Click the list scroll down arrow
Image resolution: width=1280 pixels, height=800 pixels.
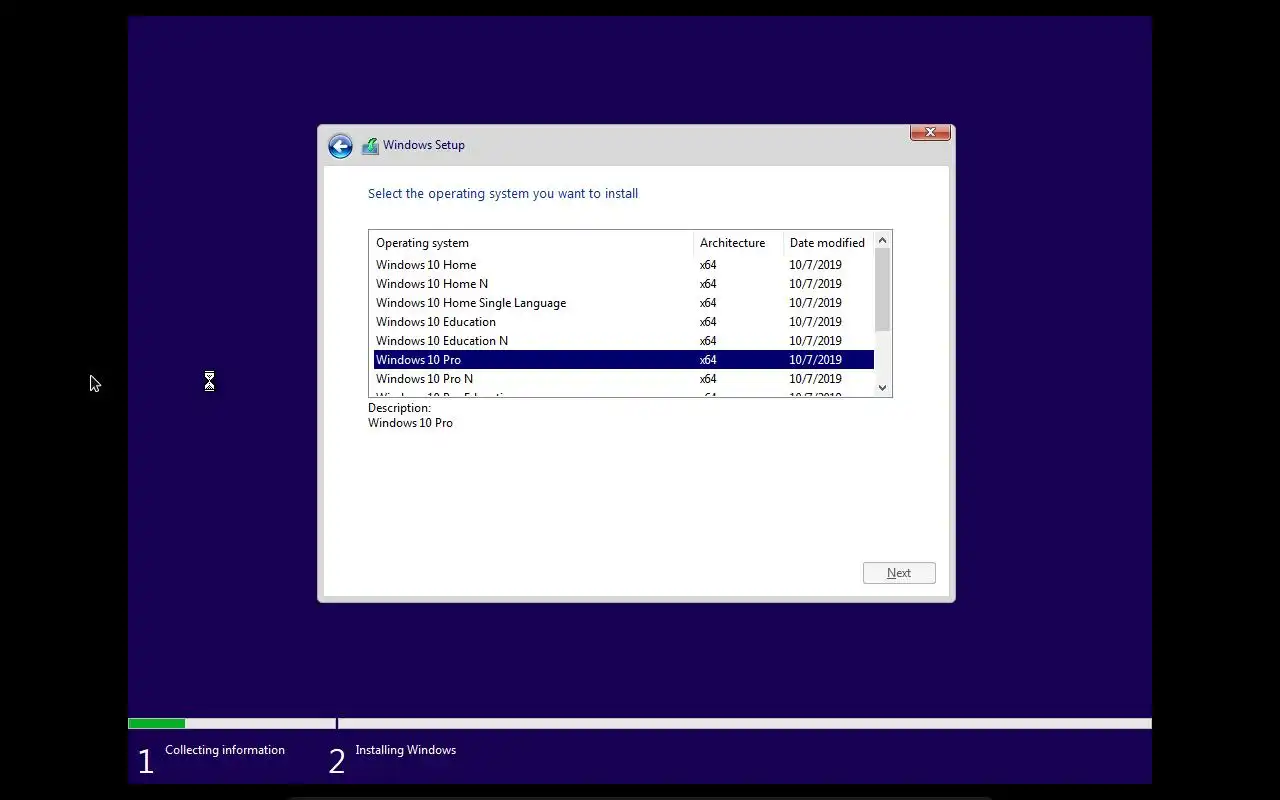click(x=882, y=388)
